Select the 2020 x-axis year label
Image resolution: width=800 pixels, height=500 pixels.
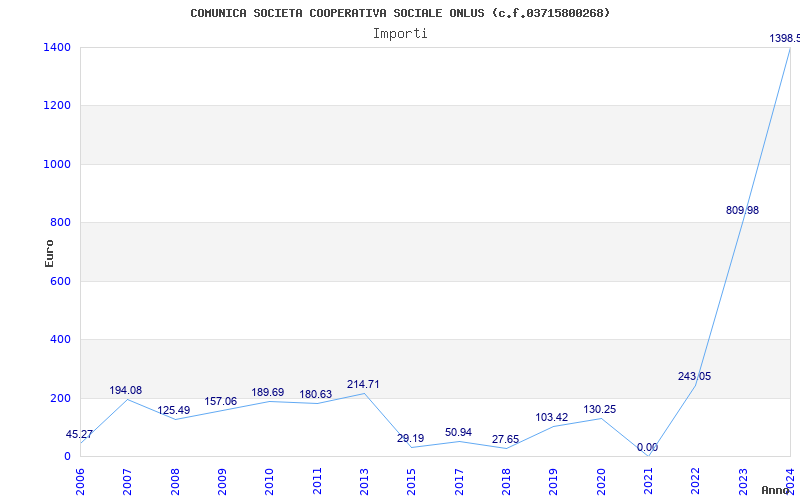coord(601,481)
